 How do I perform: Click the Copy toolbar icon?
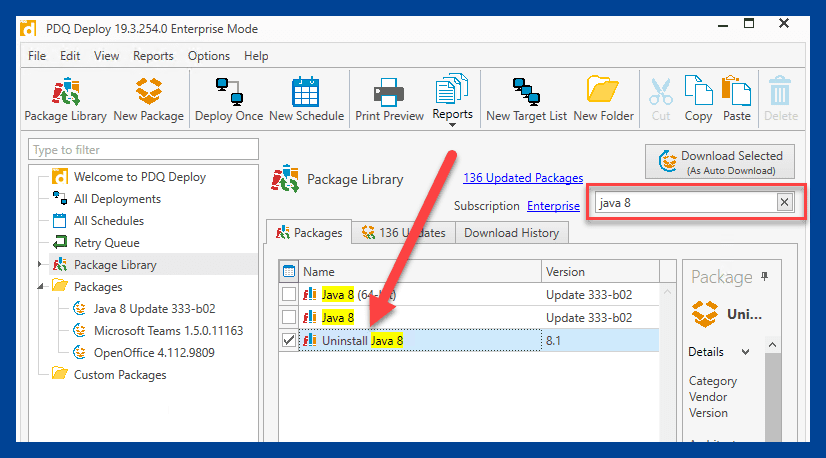coord(698,91)
